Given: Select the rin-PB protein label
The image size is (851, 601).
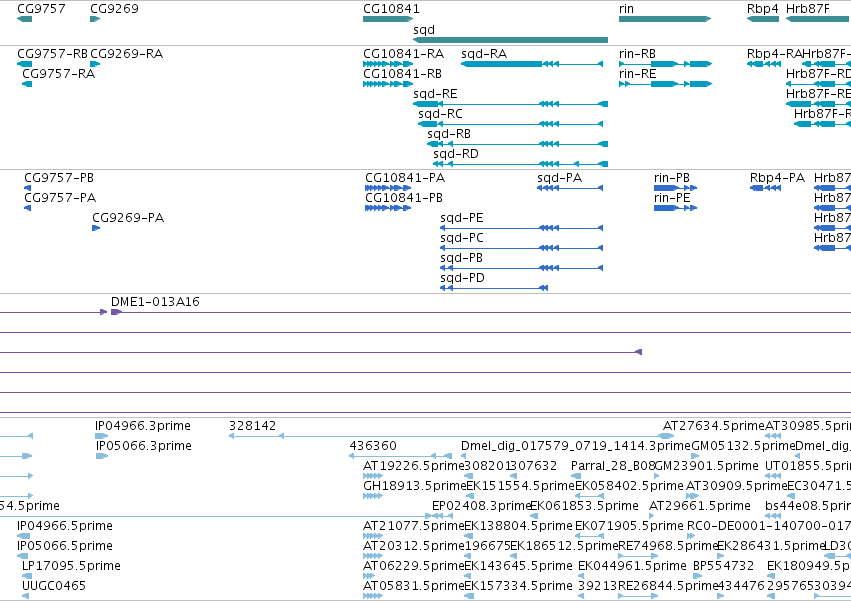Looking at the screenshot, I should (672, 178).
